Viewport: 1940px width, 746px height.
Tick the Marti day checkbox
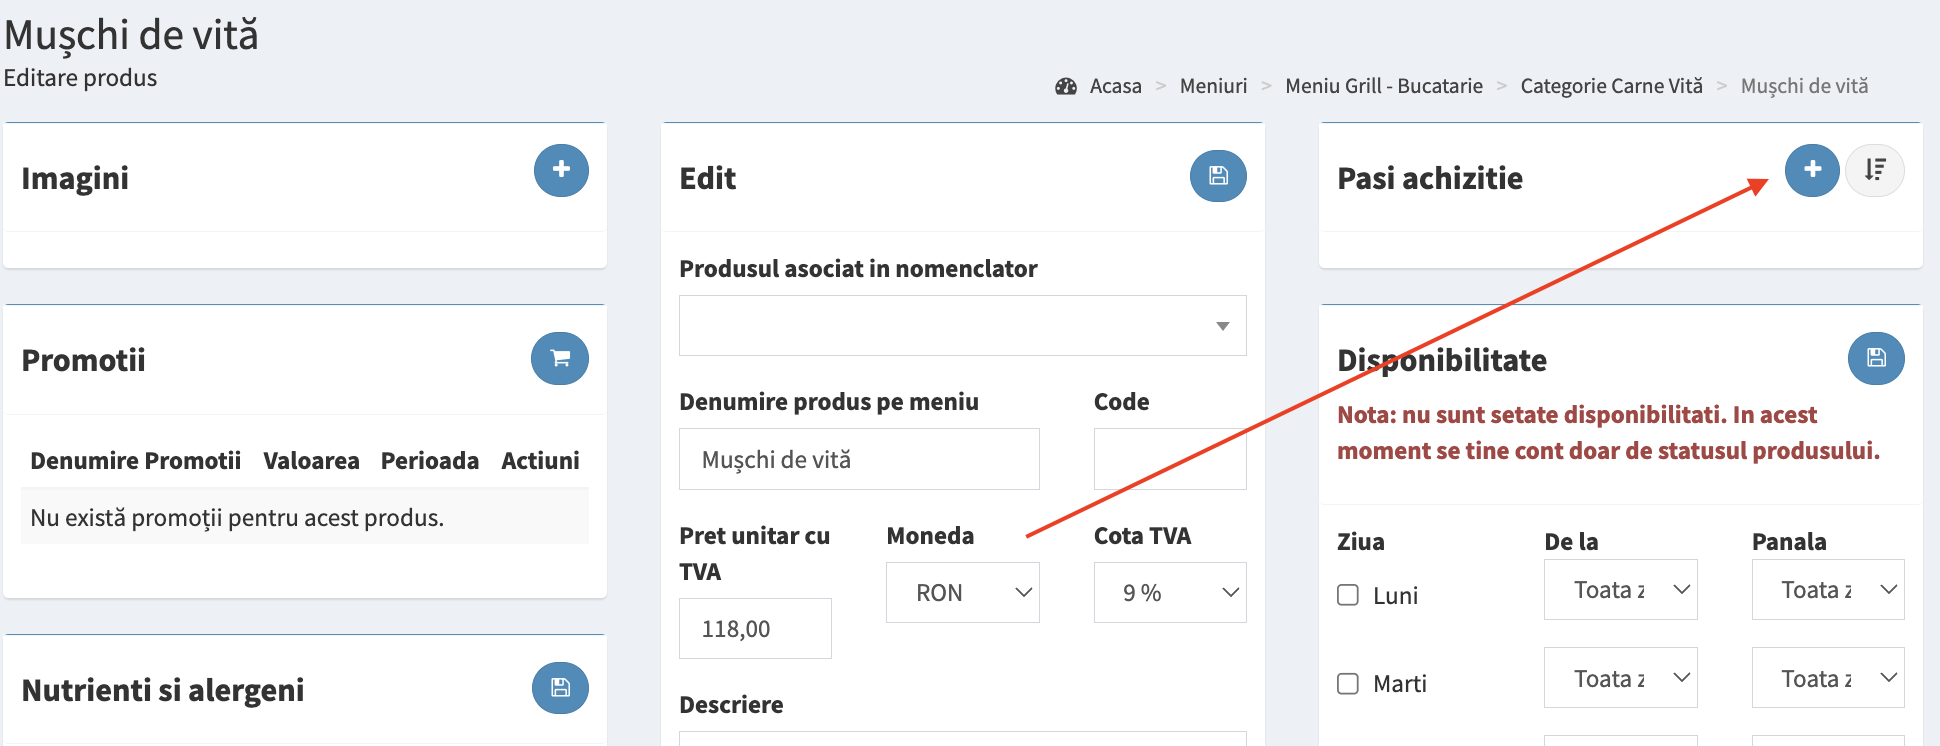1348,684
